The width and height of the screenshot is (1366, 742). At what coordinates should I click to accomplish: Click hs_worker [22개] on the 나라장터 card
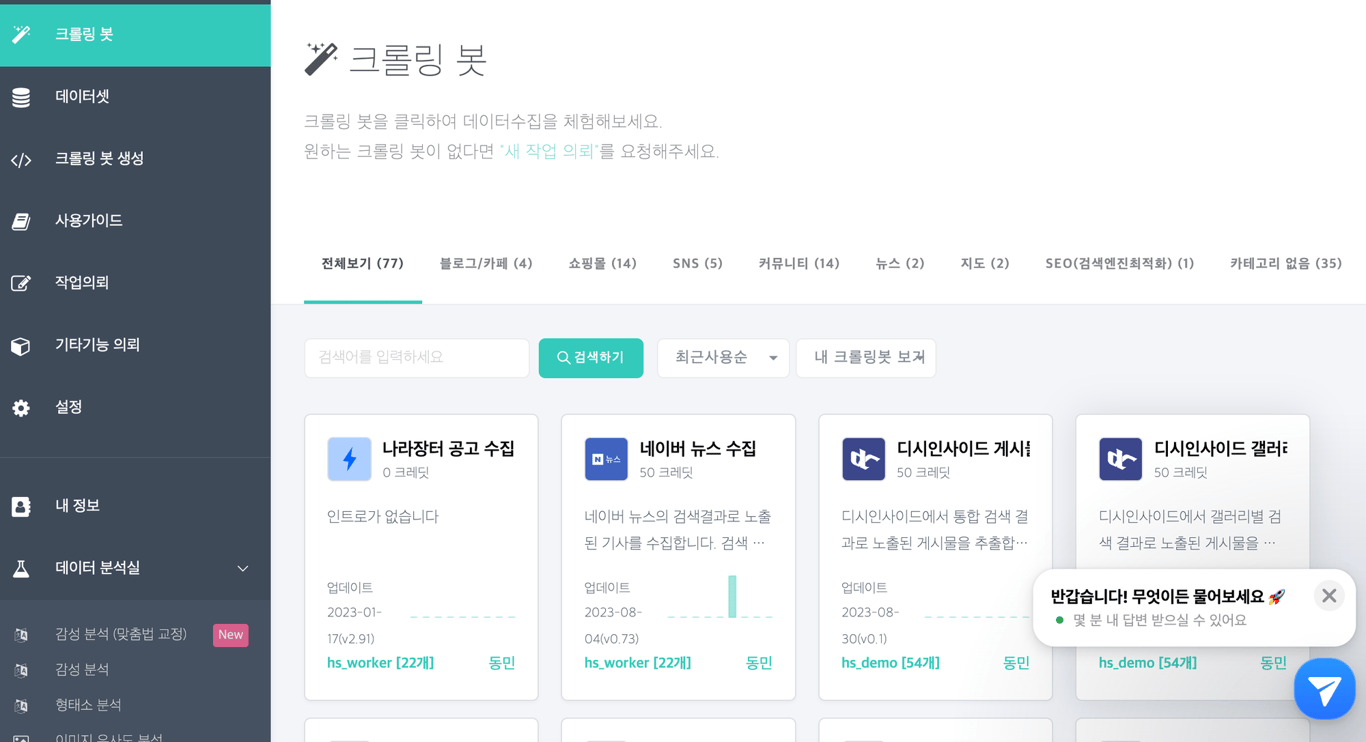pyautogui.click(x=380, y=663)
